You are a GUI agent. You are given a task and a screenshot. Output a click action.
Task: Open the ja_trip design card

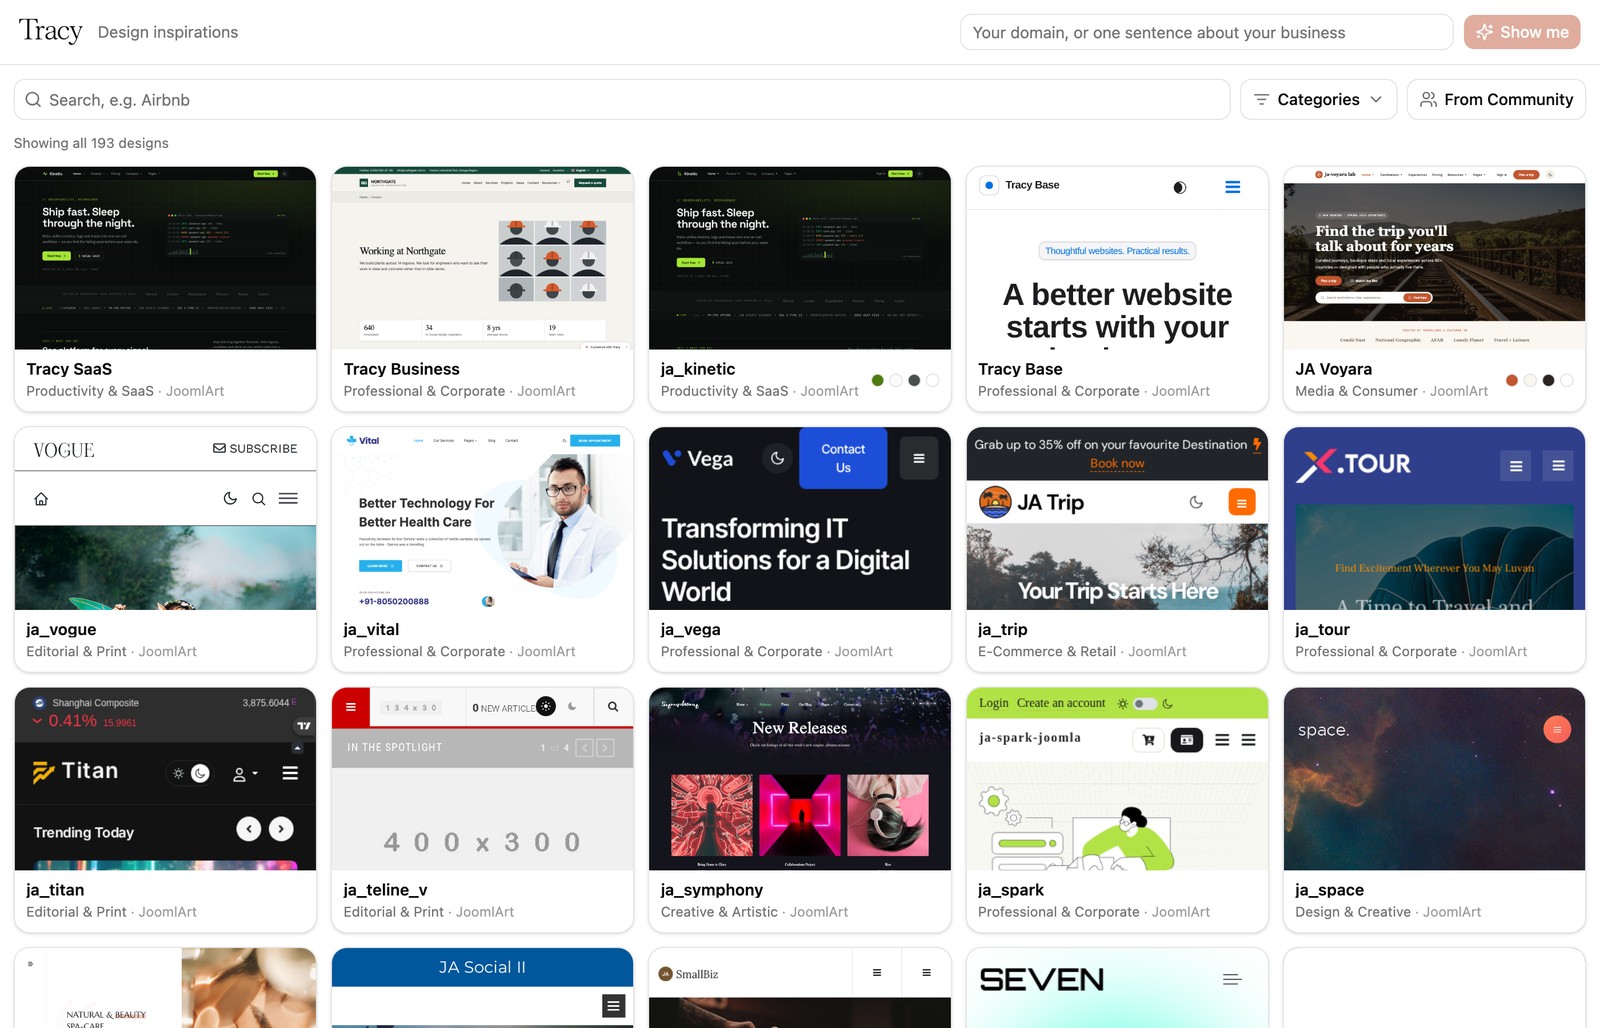(x=1117, y=550)
